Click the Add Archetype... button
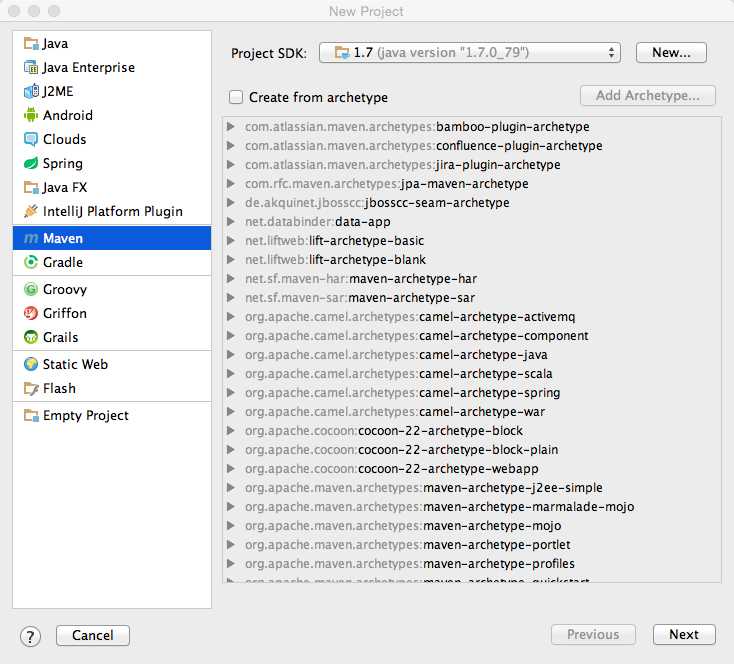The height and width of the screenshot is (664, 734). (648, 96)
